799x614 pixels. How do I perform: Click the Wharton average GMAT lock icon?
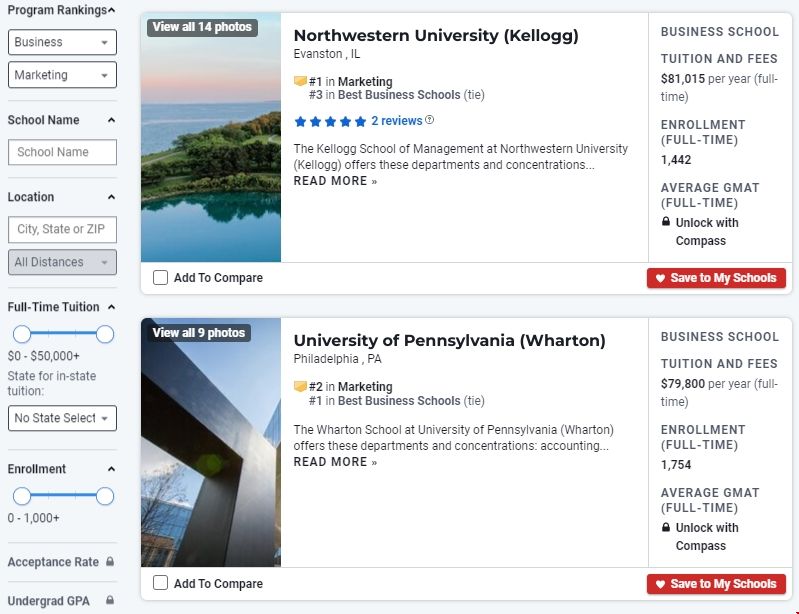point(666,527)
